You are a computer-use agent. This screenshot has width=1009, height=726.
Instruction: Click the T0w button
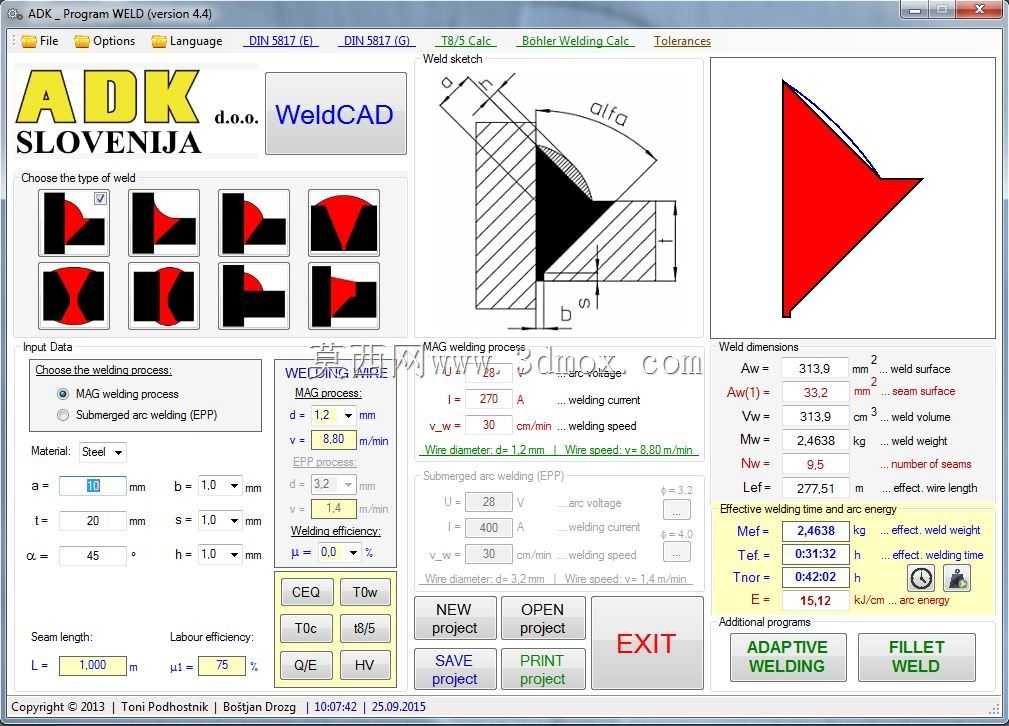(x=365, y=592)
